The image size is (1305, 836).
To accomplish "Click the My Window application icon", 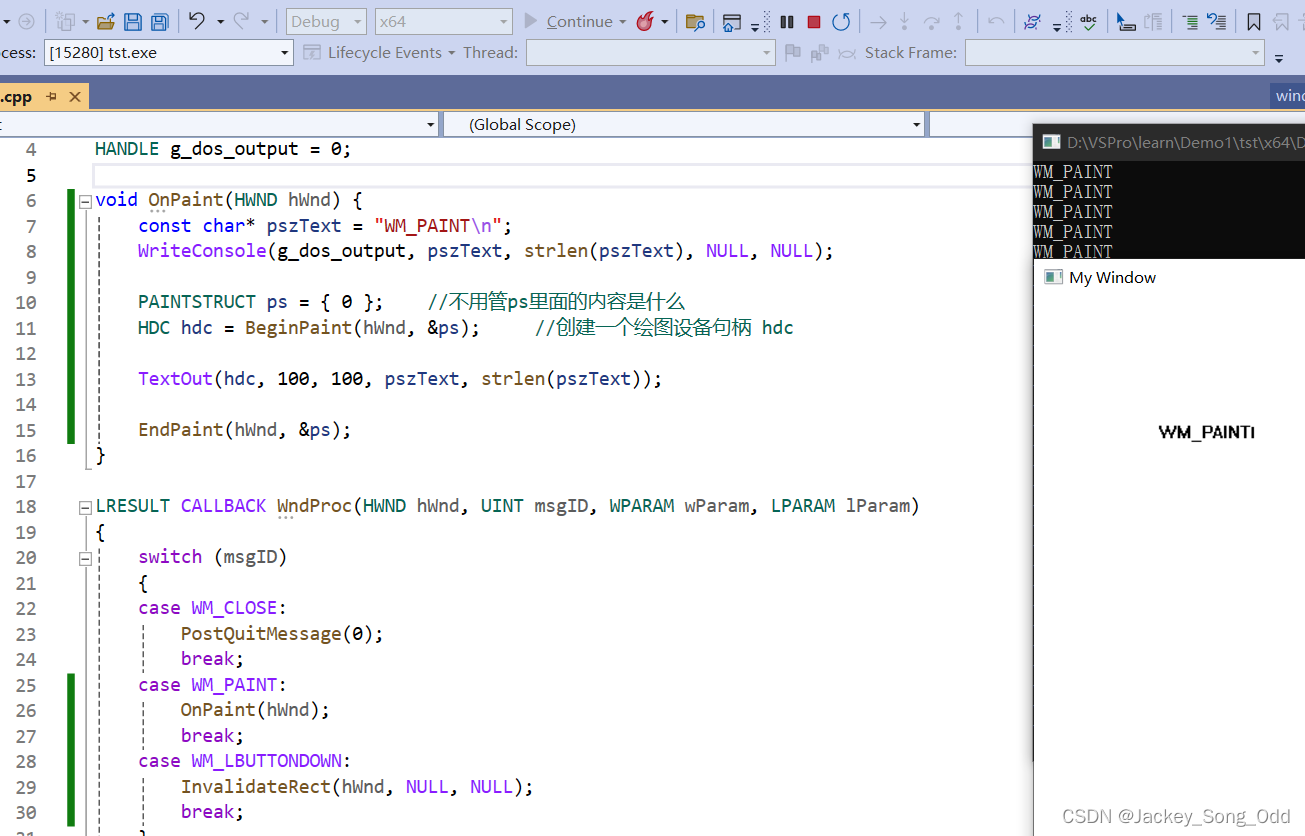I will coord(1052,277).
